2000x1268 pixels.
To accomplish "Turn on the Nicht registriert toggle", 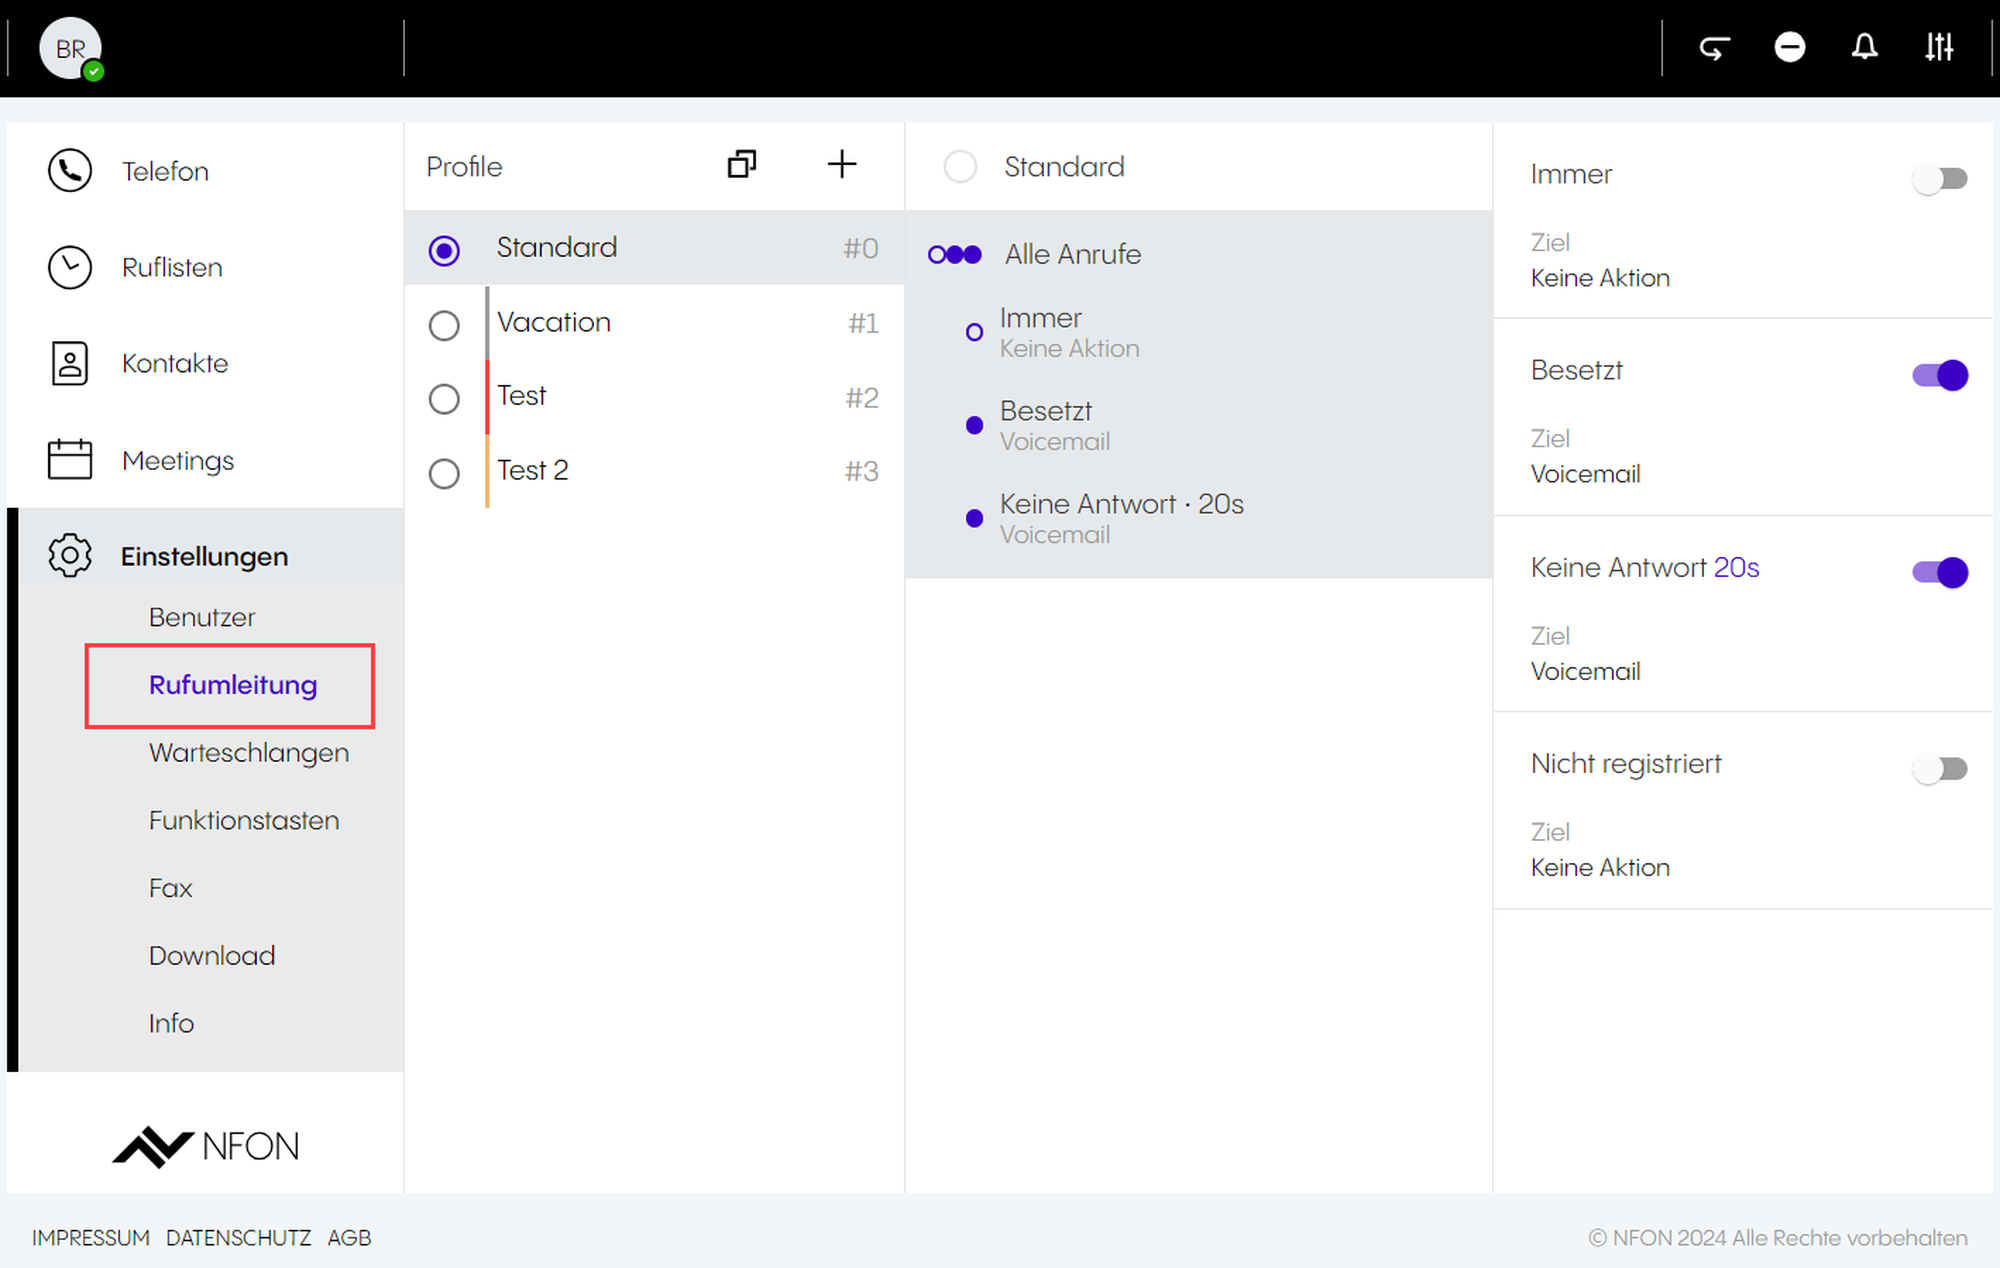I will point(1939,769).
